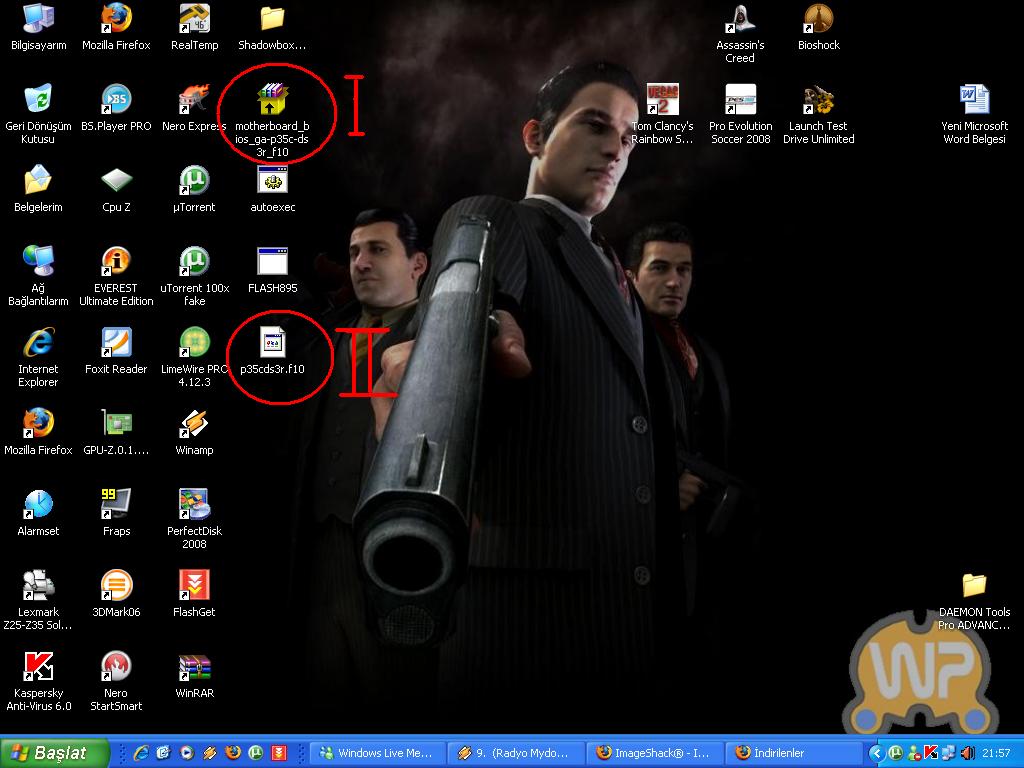
Task: Open Messenger status tray icon
Action: (914, 753)
